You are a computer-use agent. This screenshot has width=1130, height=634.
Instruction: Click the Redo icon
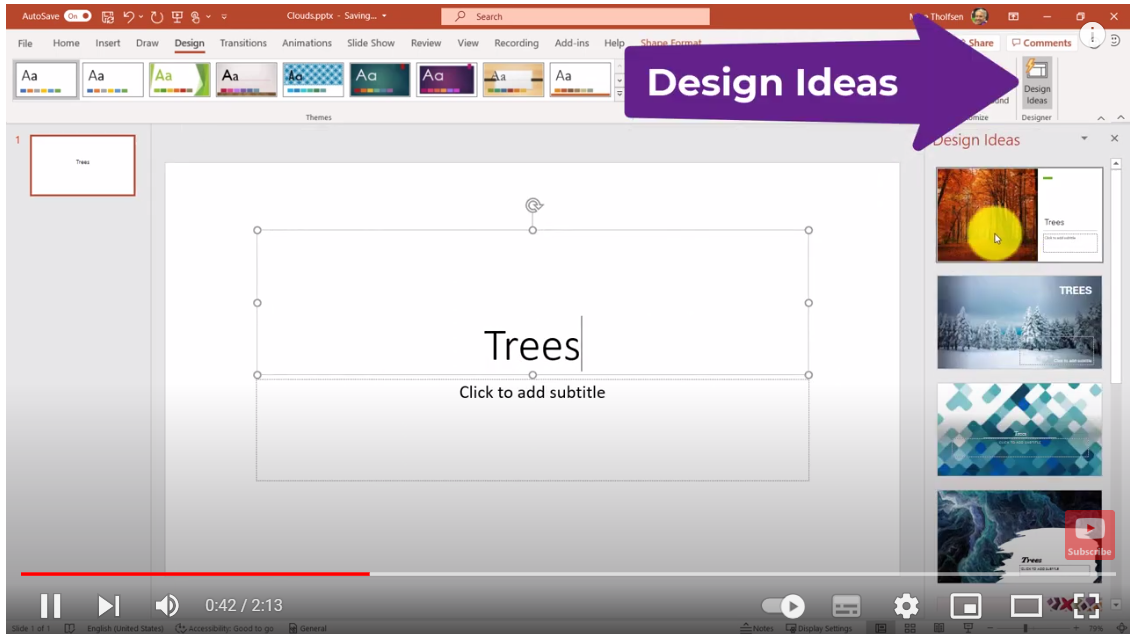pos(156,16)
